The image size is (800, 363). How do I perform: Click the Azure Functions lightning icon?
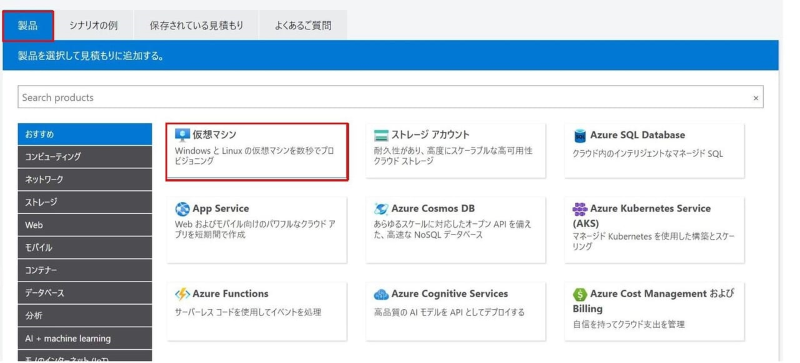[x=182, y=294]
